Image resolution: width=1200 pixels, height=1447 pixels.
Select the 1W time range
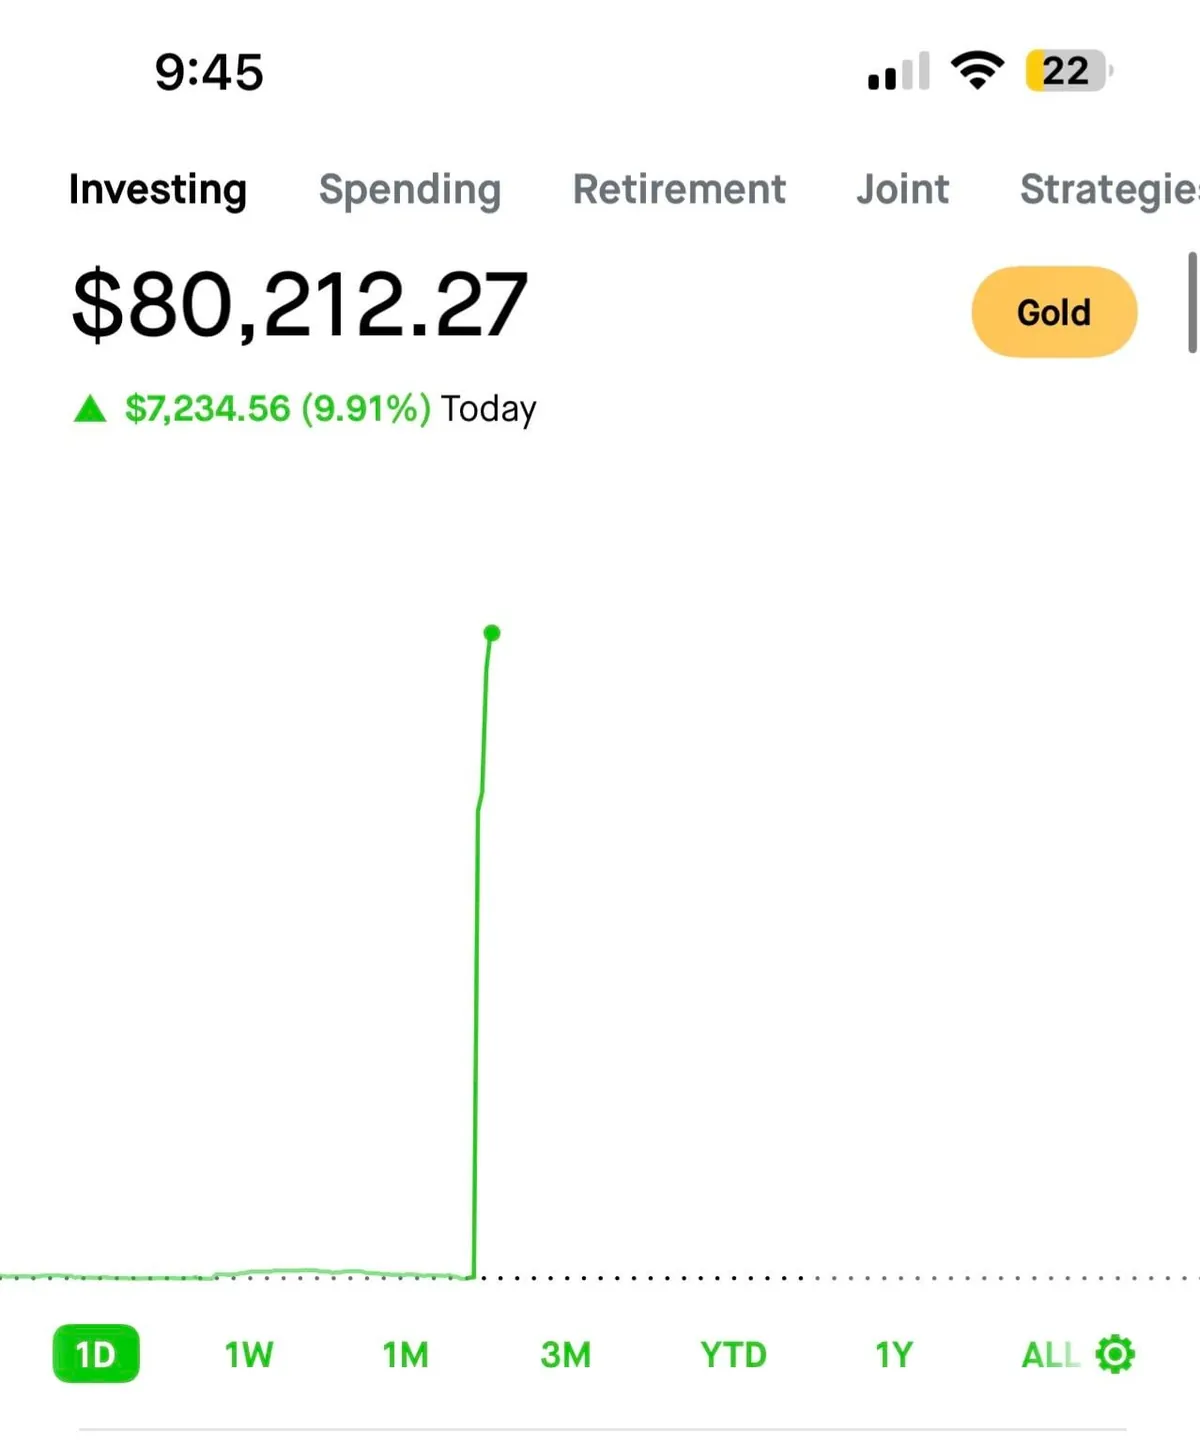[x=249, y=1354]
